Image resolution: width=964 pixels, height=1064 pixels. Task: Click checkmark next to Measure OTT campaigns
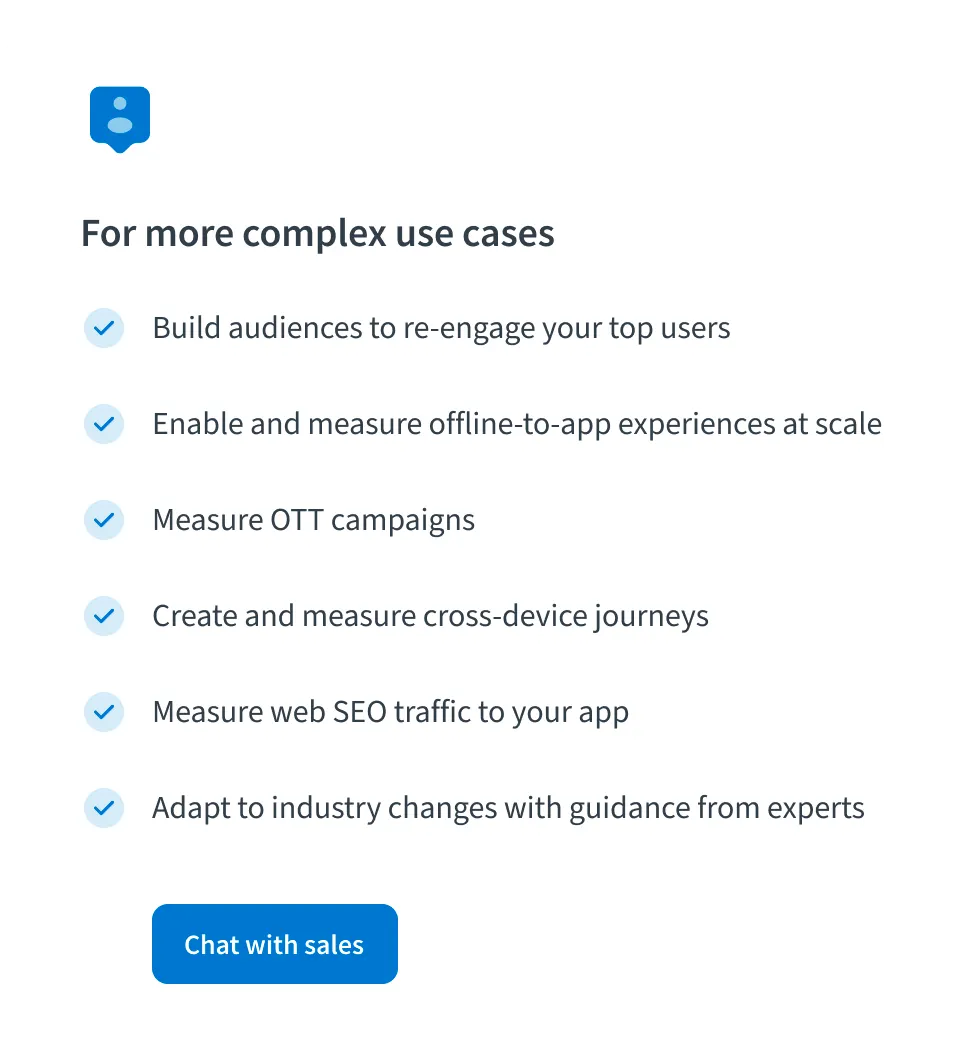104,520
